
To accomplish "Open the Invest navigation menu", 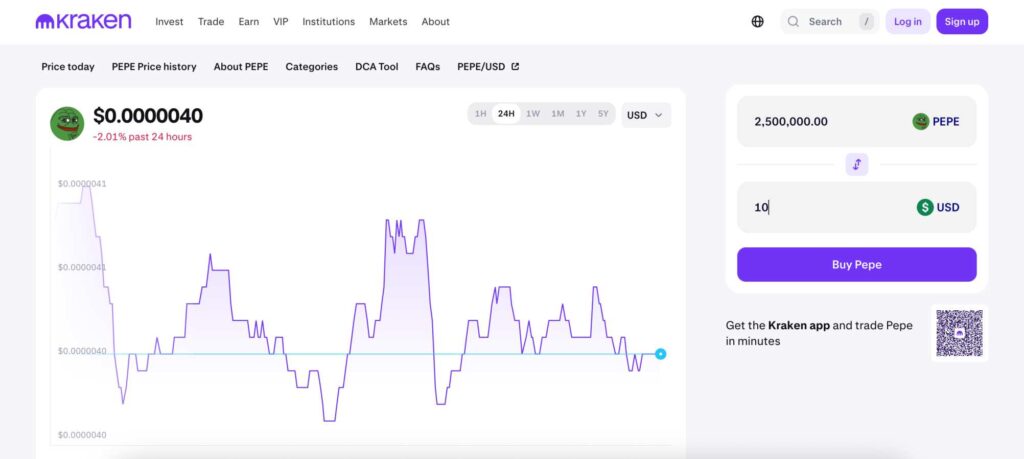I will pyautogui.click(x=169, y=22).
